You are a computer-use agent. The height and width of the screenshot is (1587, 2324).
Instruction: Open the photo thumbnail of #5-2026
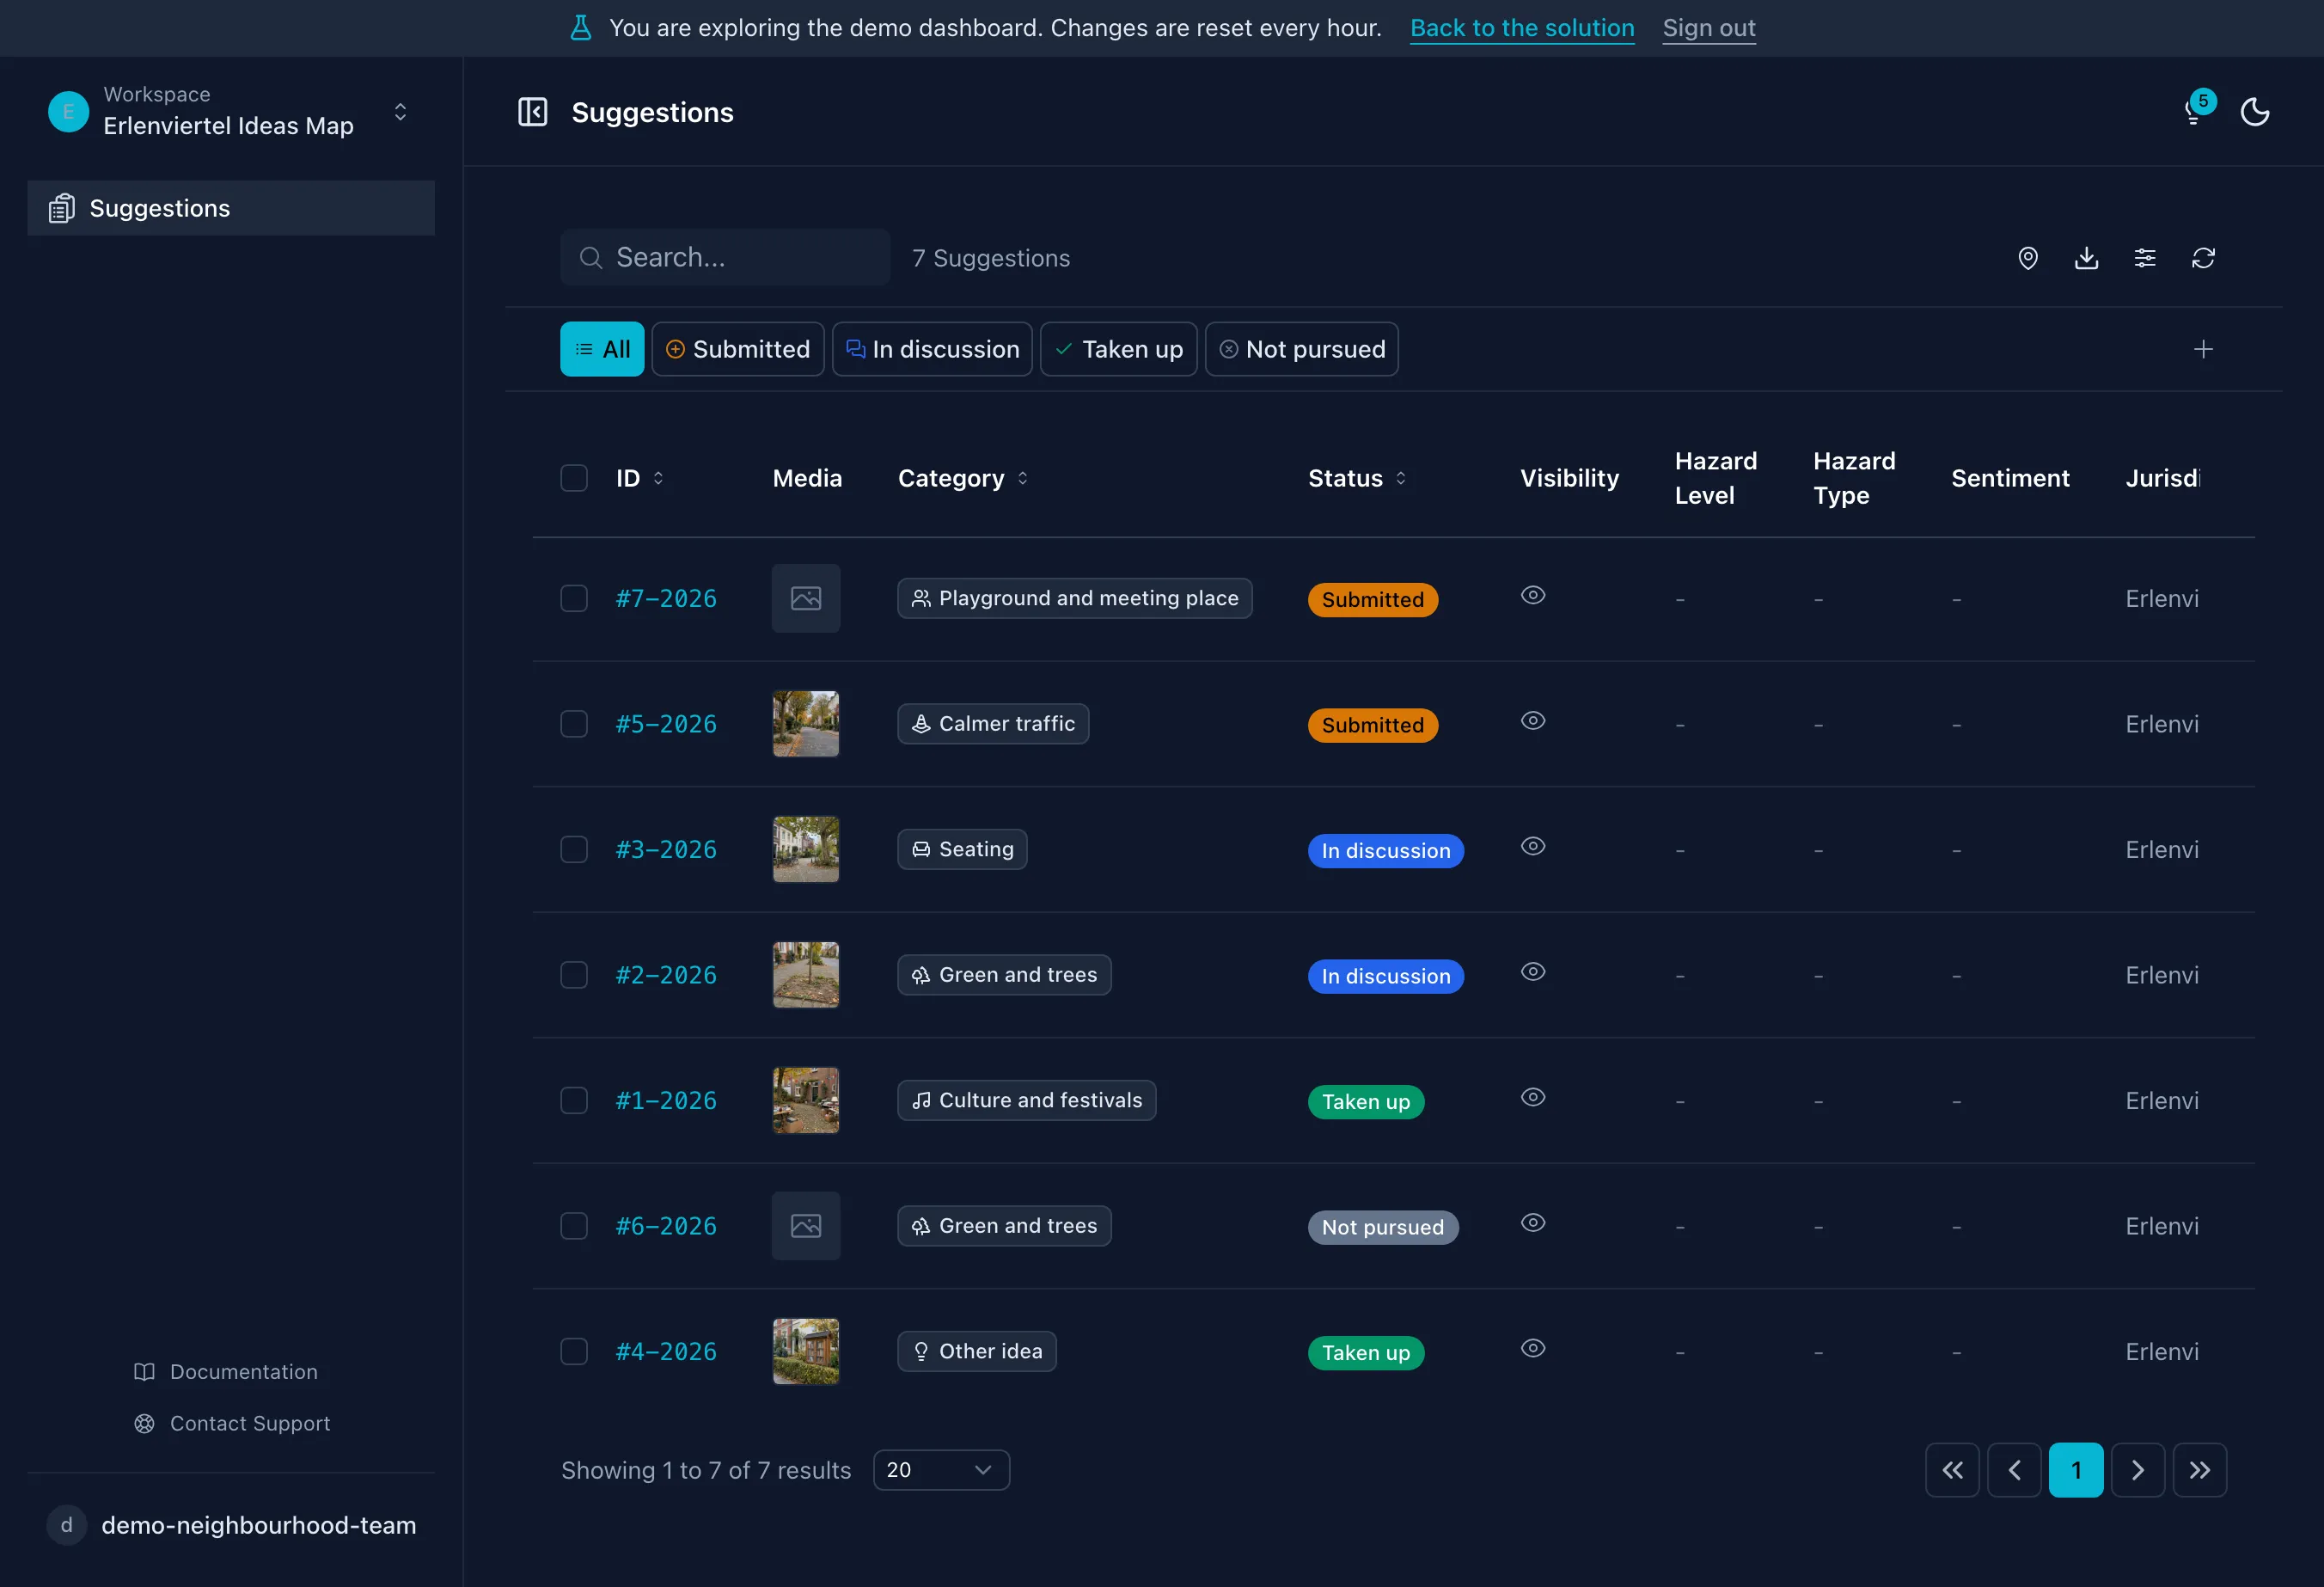click(x=806, y=724)
